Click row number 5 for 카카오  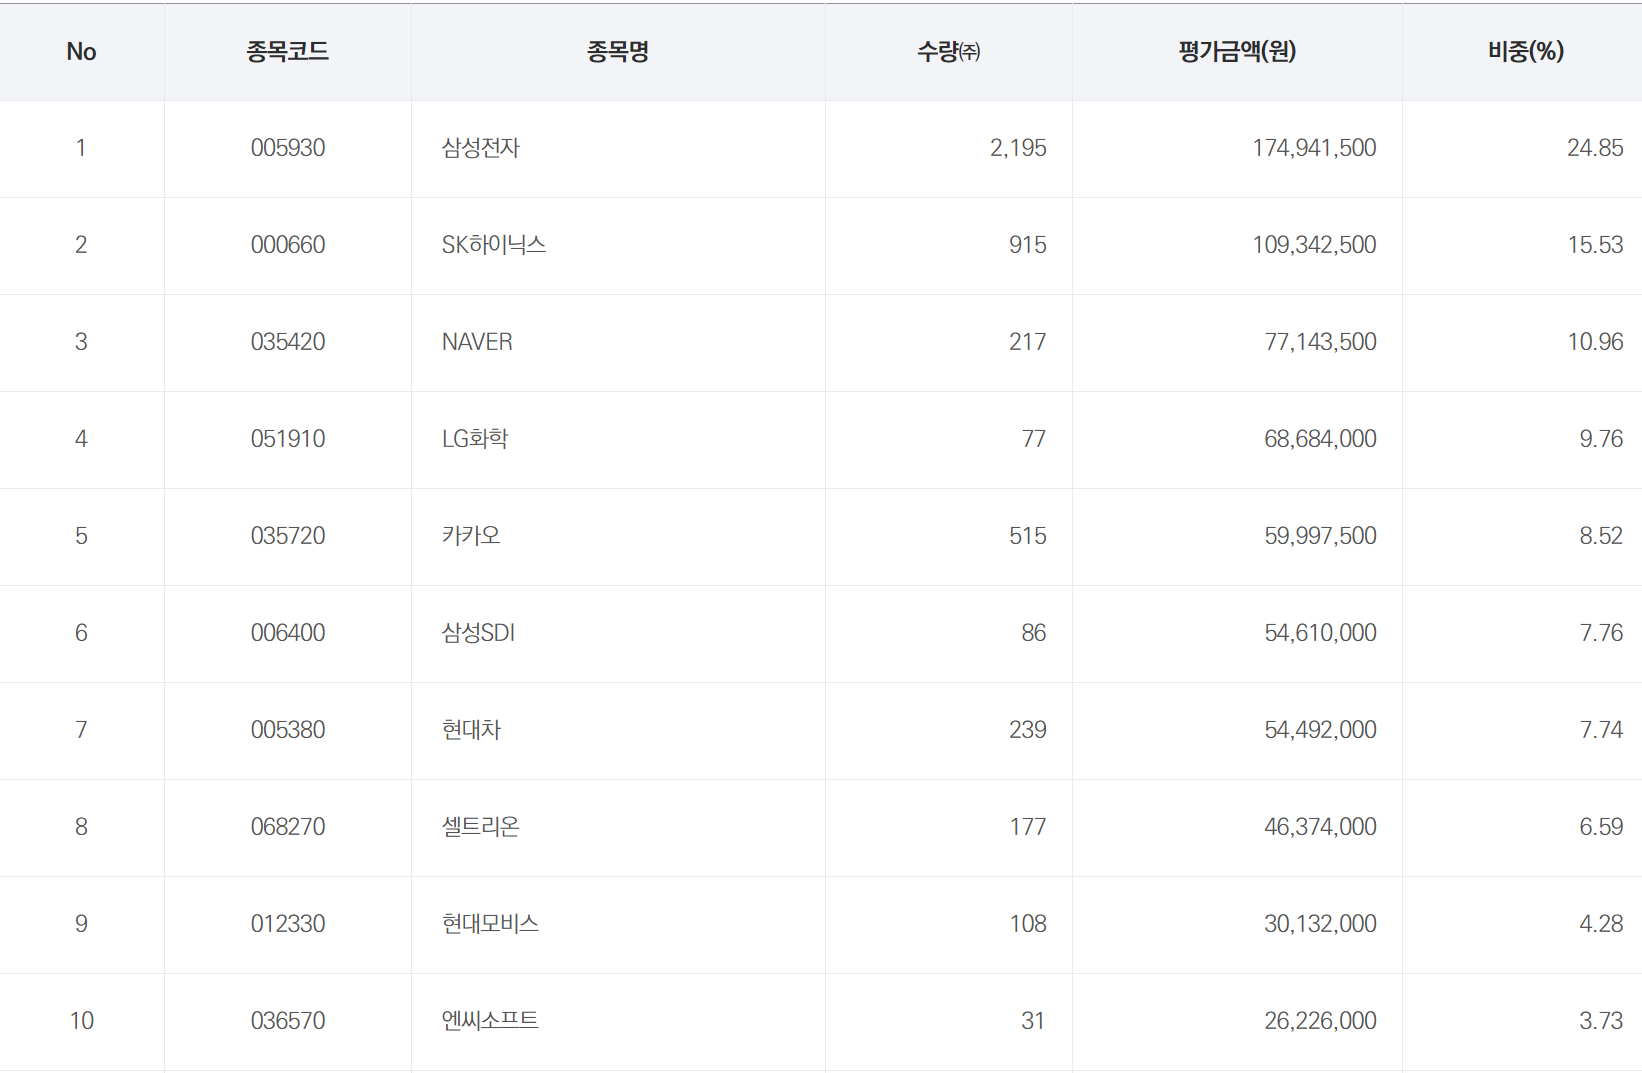81,536
